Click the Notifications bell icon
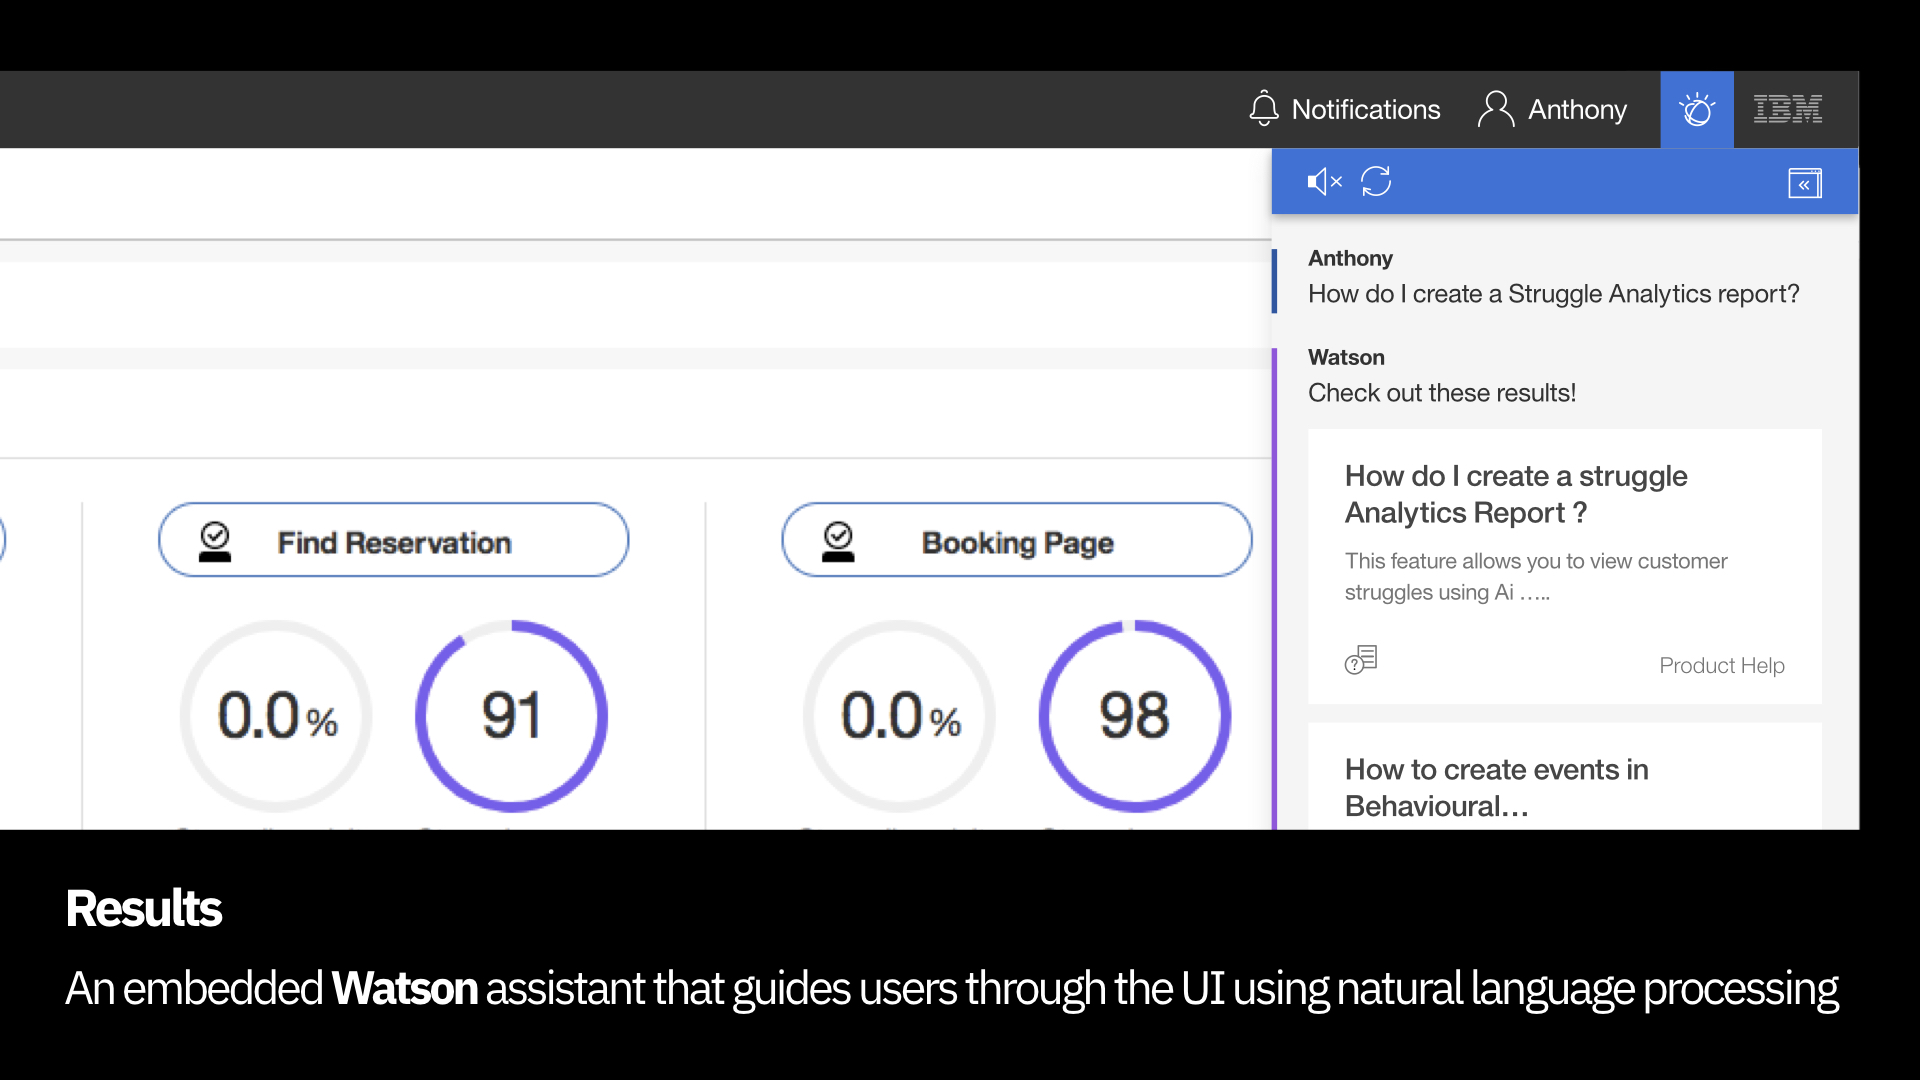The height and width of the screenshot is (1080, 1920). click(1264, 109)
